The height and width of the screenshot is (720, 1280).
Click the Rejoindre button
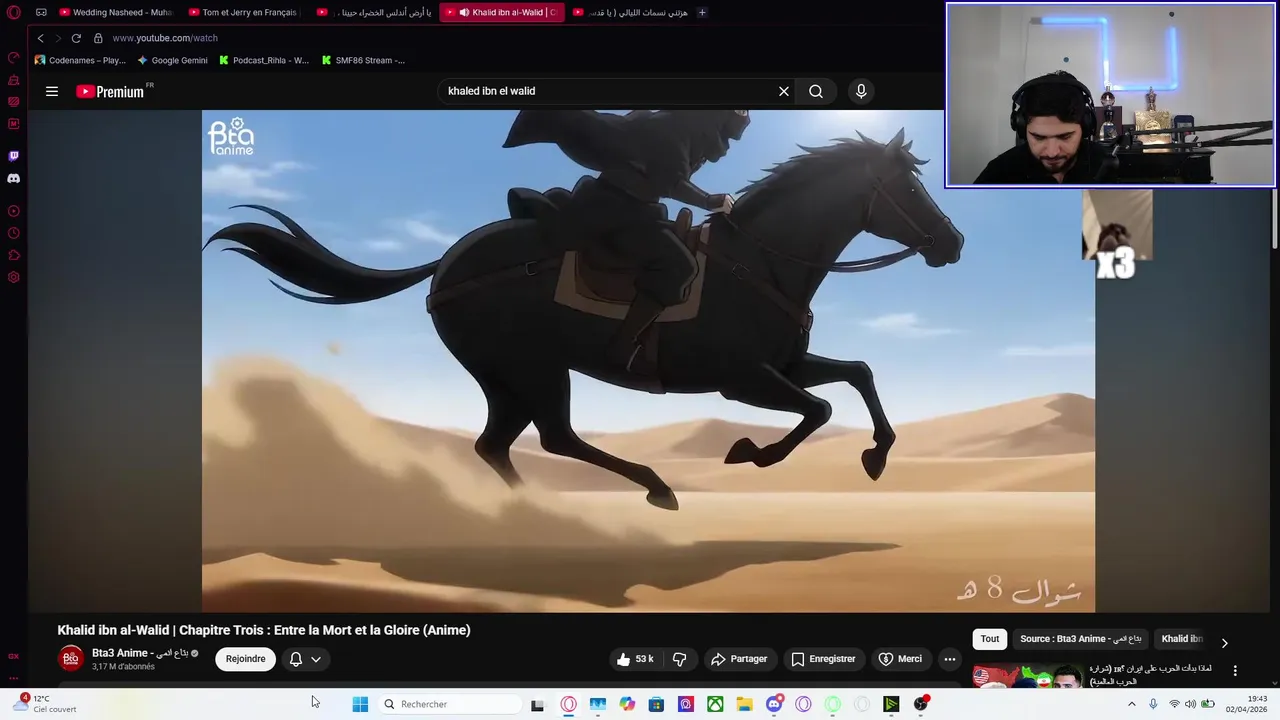[x=246, y=659]
